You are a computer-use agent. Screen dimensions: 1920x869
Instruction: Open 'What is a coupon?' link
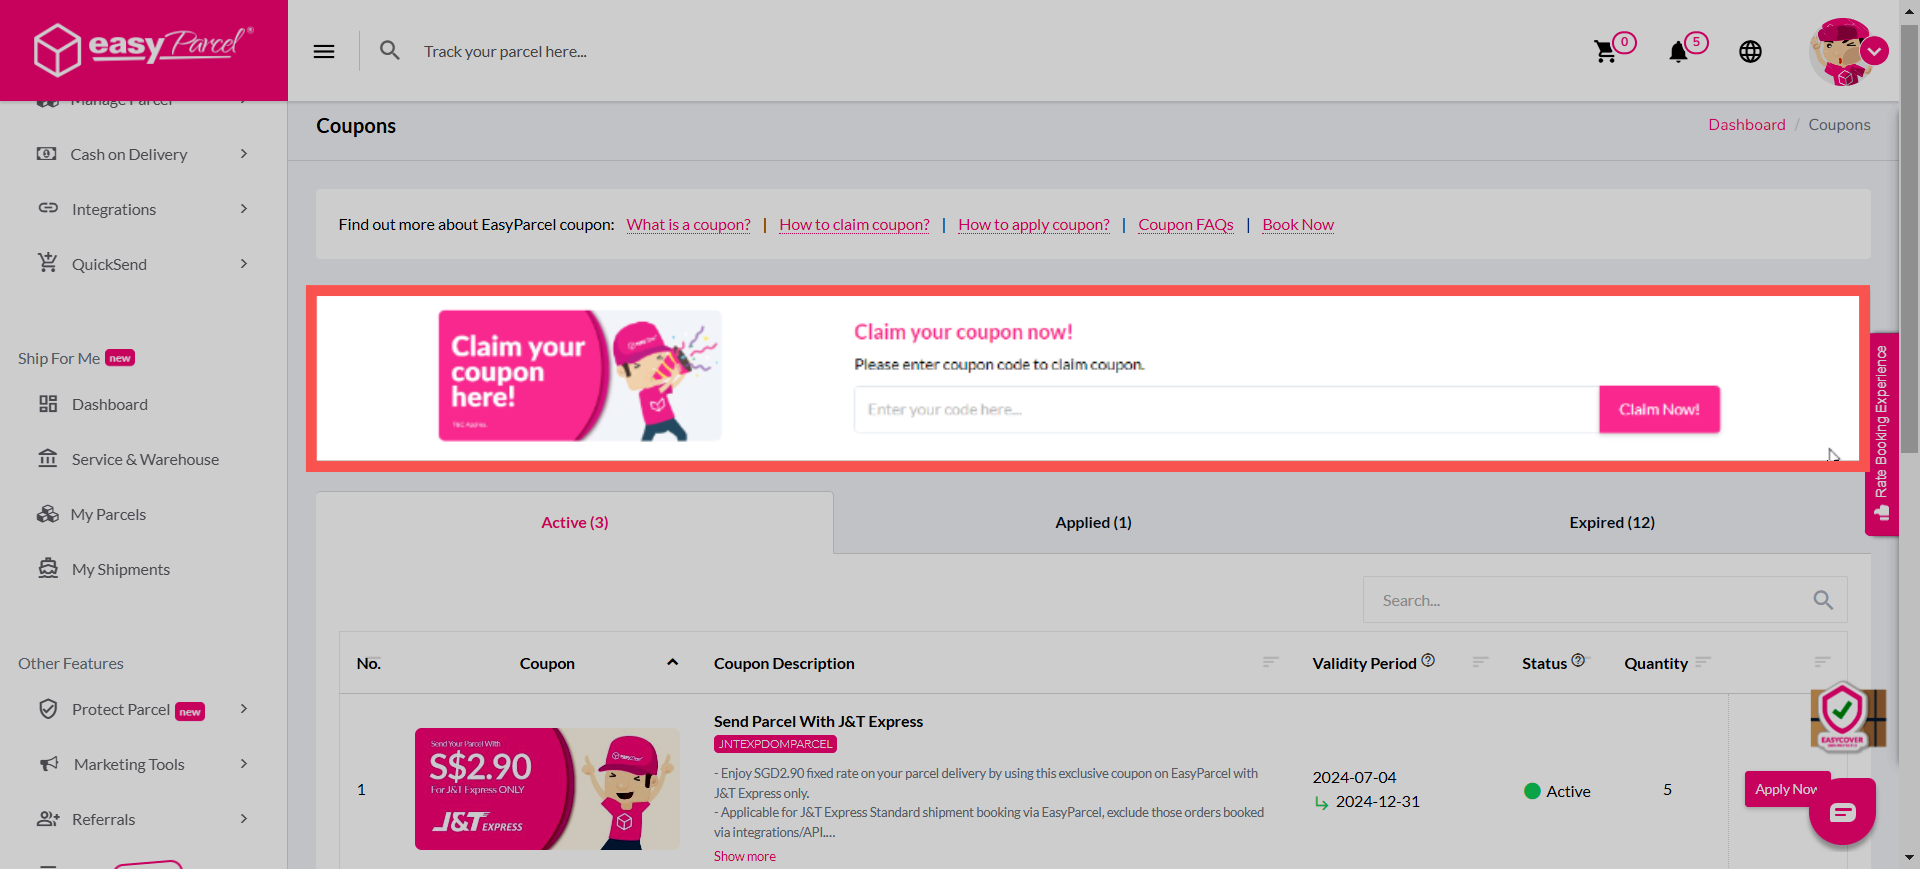tap(688, 225)
